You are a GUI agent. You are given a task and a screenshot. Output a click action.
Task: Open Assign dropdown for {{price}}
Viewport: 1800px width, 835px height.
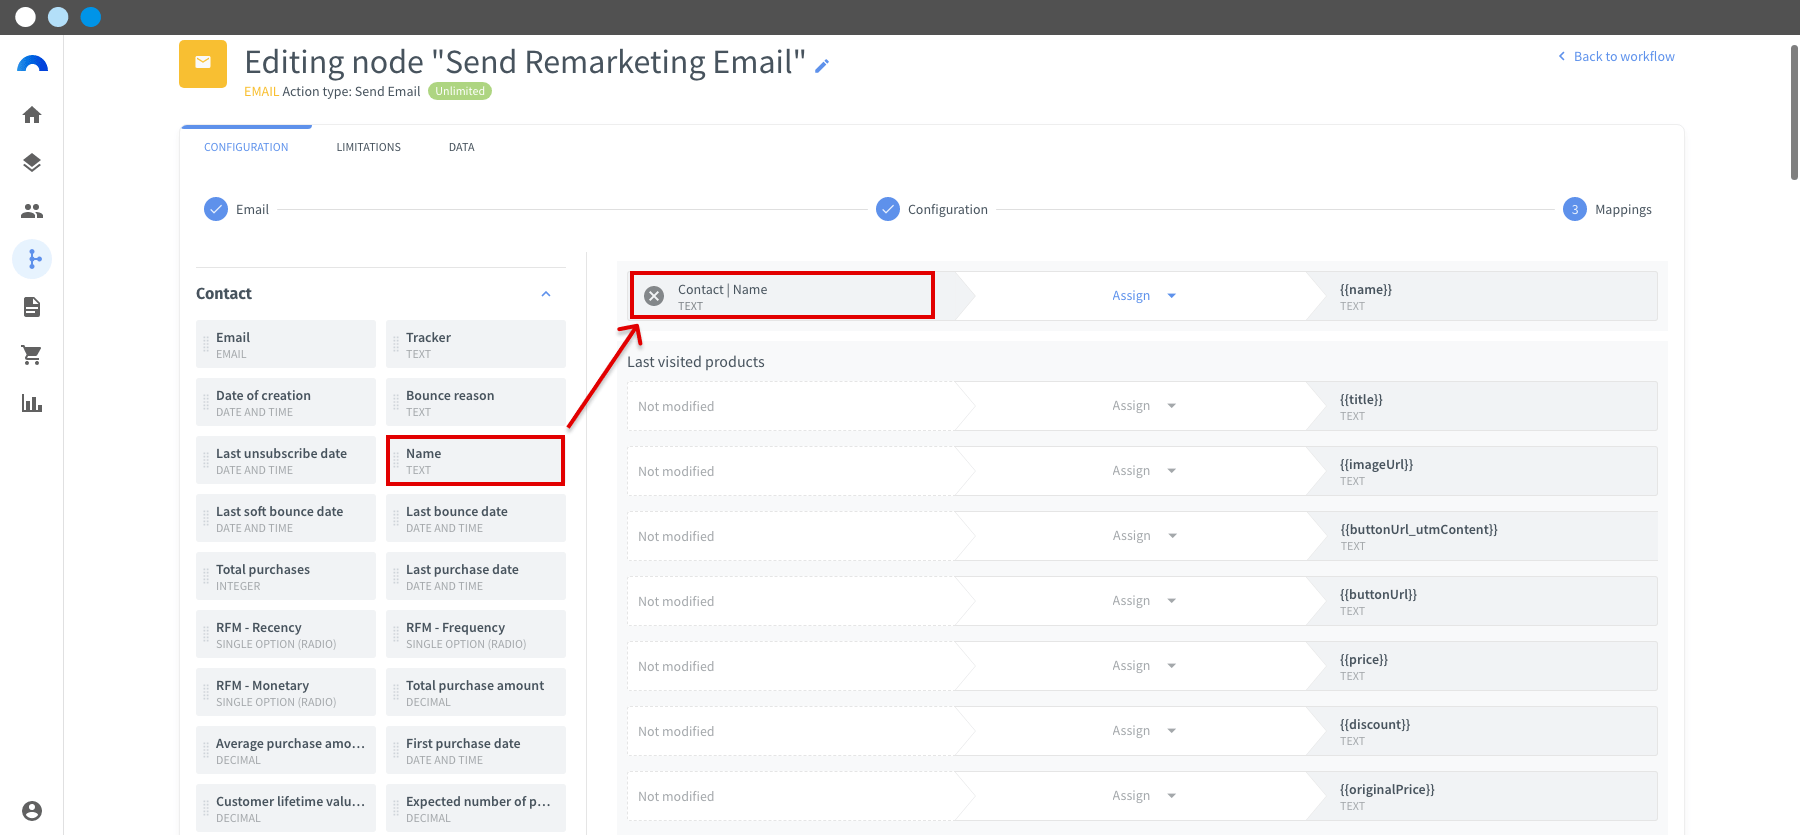point(1144,666)
